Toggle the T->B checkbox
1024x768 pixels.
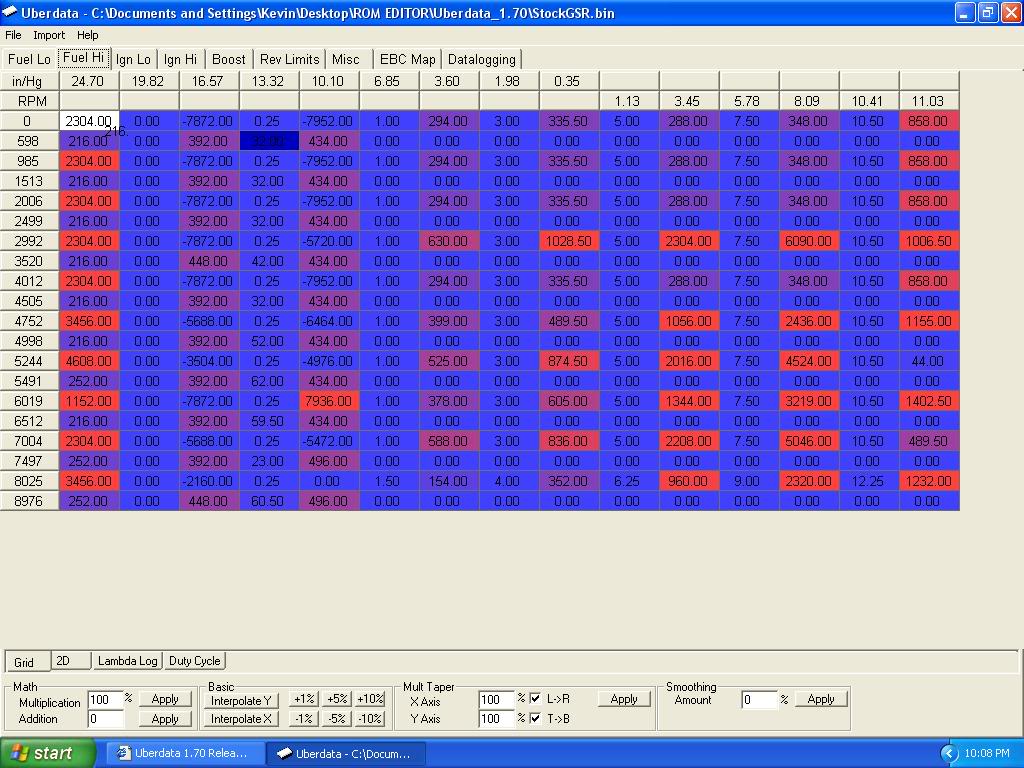[535, 718]
